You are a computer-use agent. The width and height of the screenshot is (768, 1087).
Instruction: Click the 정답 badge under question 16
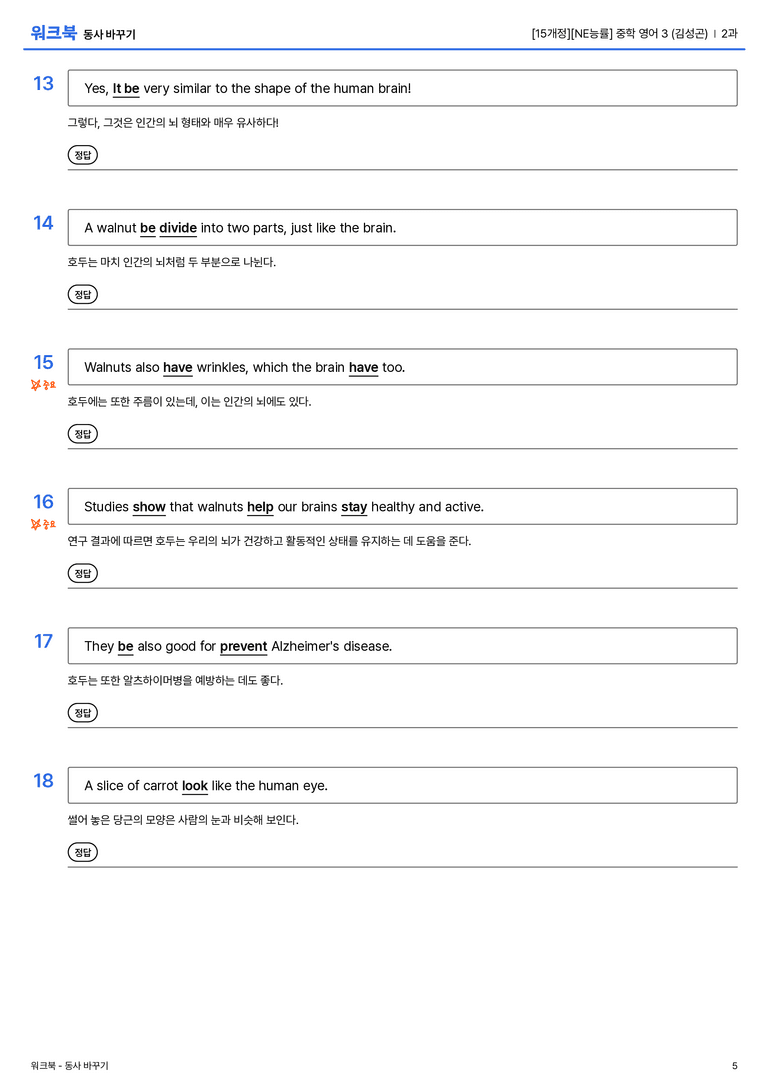(82, 573)
